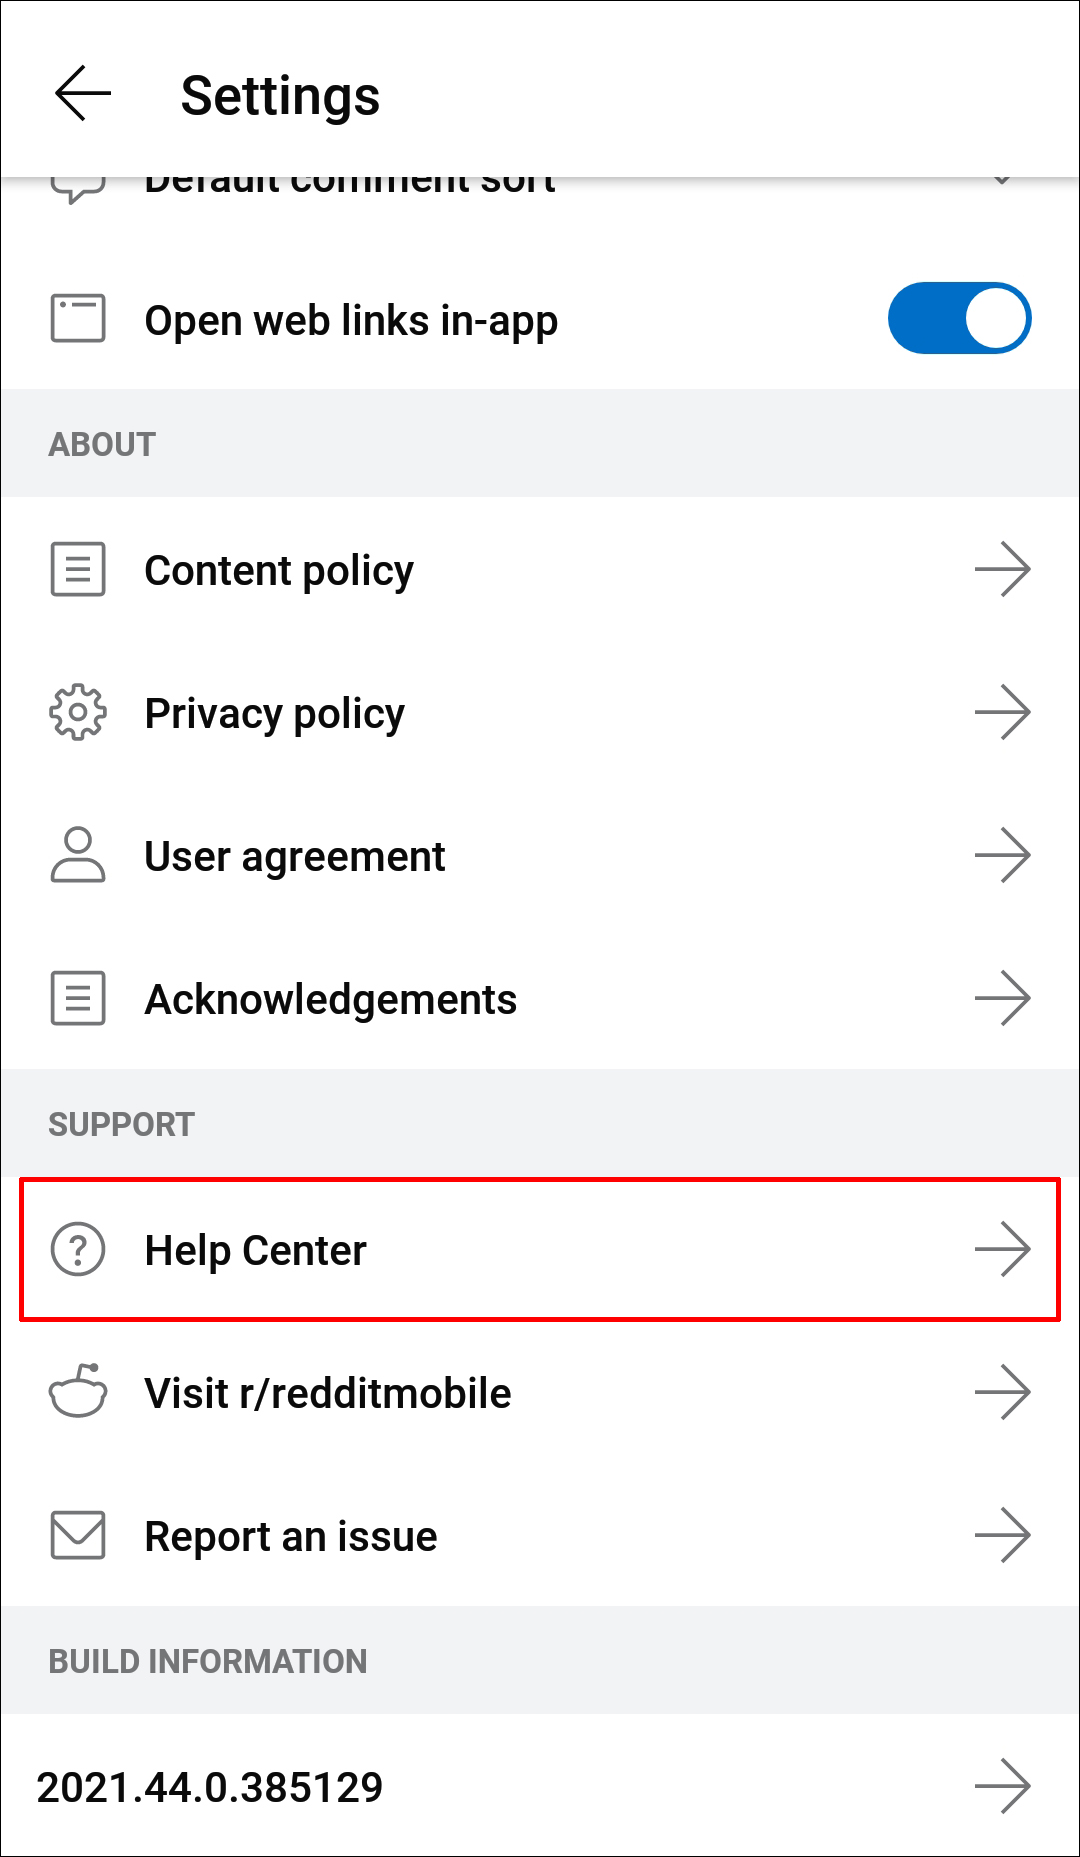Tap the back arrow in Settings header
The width and height of the screenshot is (1080, 1857).
tap(82, 94)
